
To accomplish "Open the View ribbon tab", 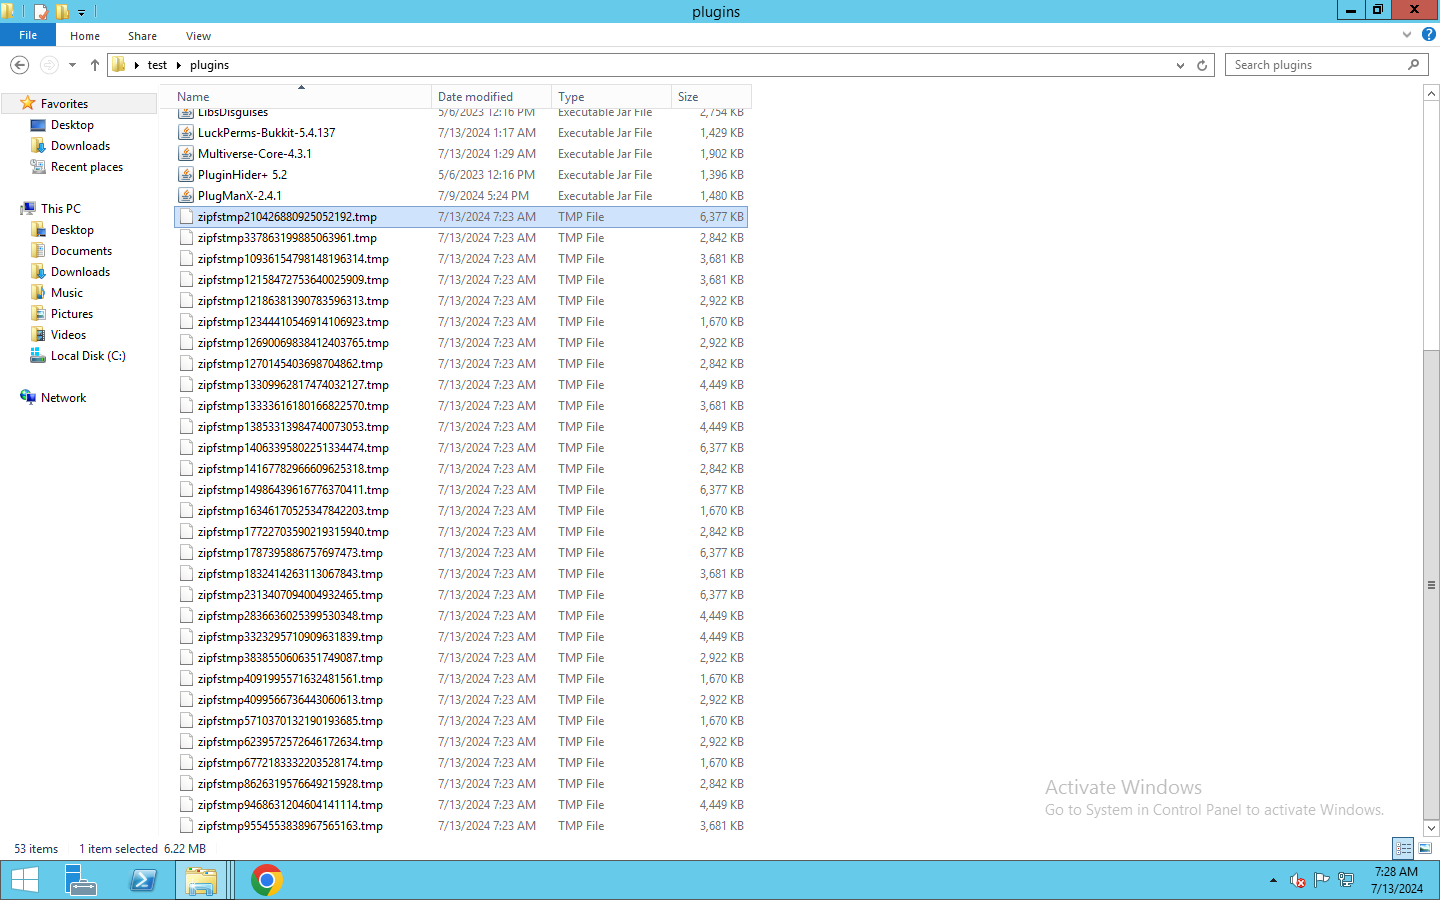I will (x=198, y=36).
